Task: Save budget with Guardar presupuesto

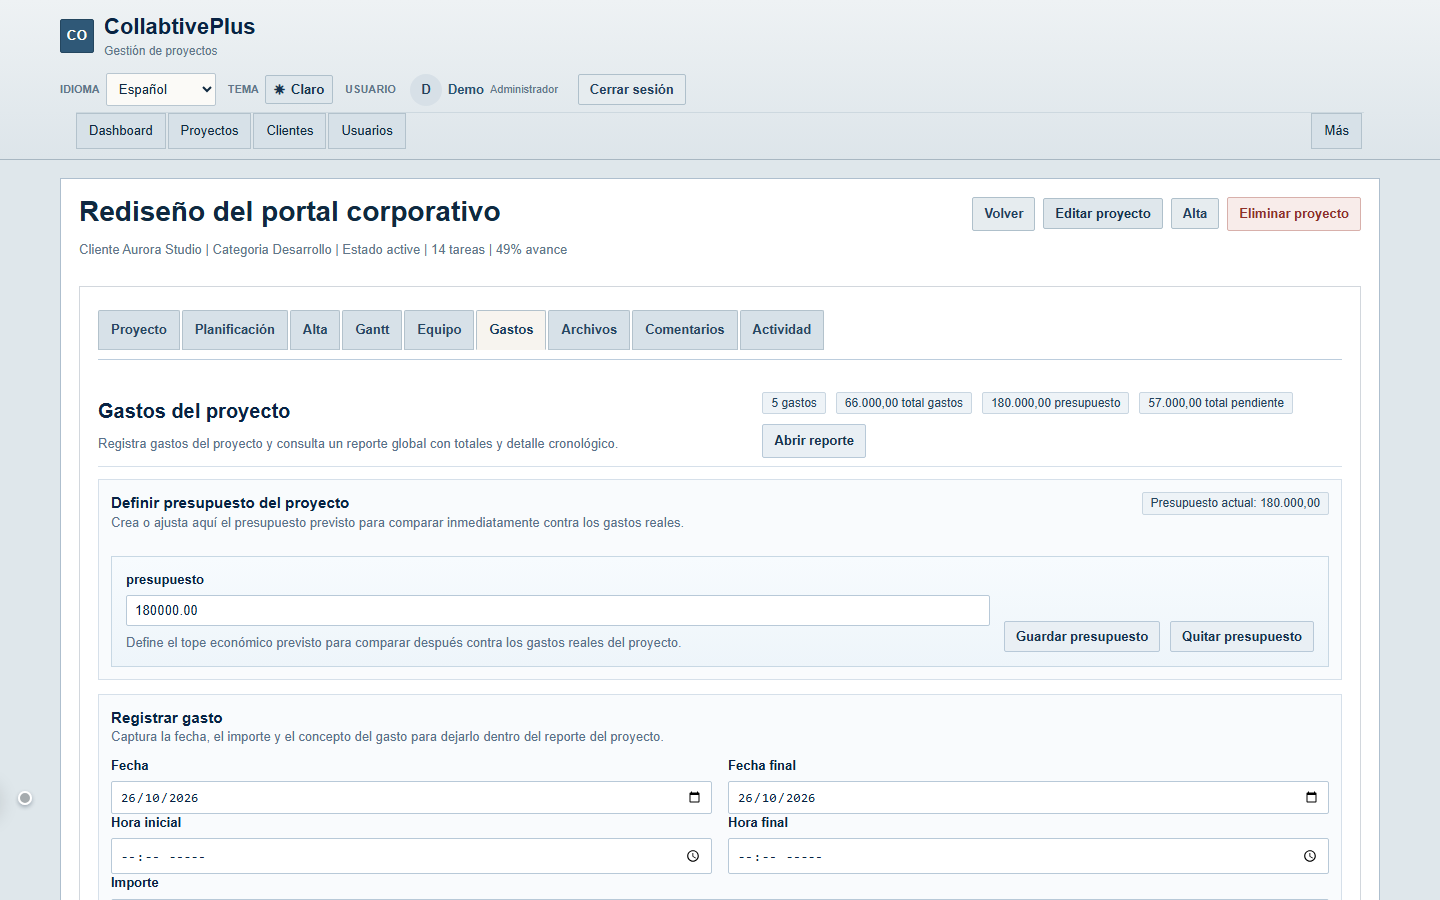Action: [1082, 637]
